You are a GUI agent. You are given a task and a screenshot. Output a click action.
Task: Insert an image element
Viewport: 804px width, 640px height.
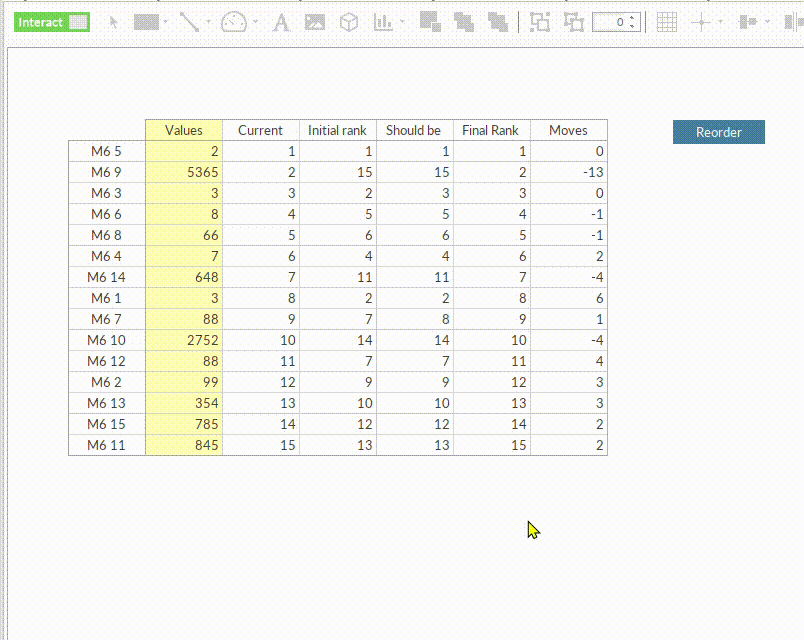coord(315,21)
